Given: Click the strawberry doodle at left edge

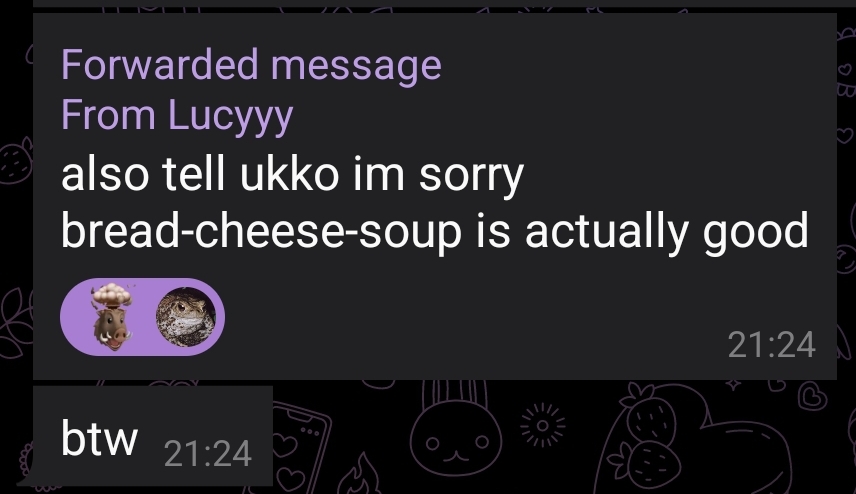Looking at the screenshot, I should pyautogui.click(x=16, y=161).
